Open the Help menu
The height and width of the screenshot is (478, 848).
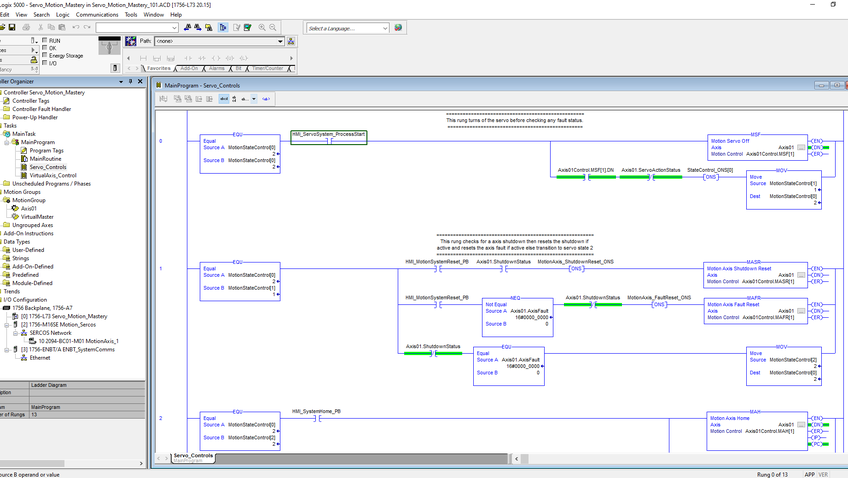click(x=176, y=15)
